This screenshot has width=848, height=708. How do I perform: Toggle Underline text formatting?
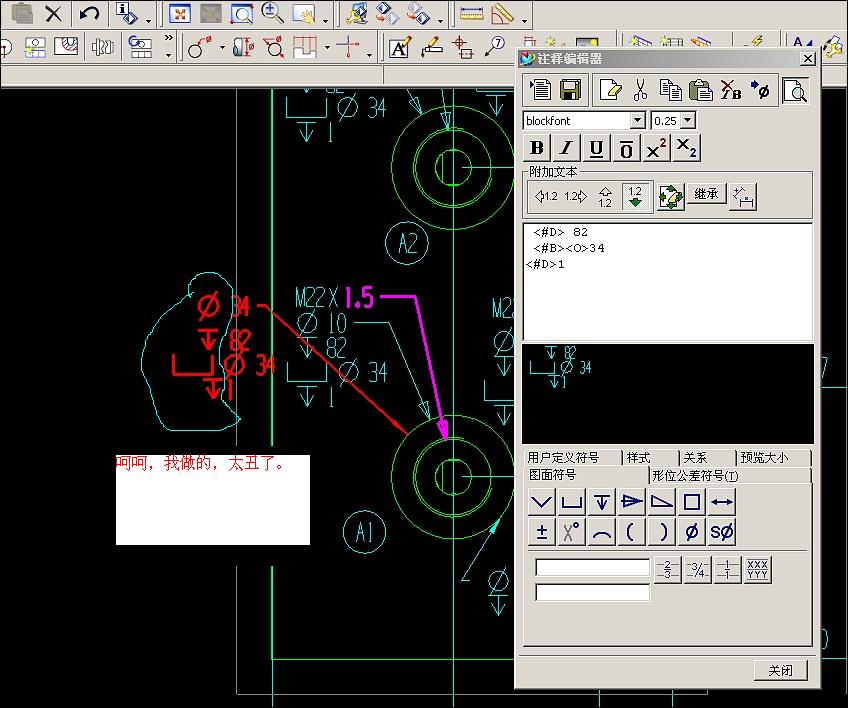[x=597, y=148]
